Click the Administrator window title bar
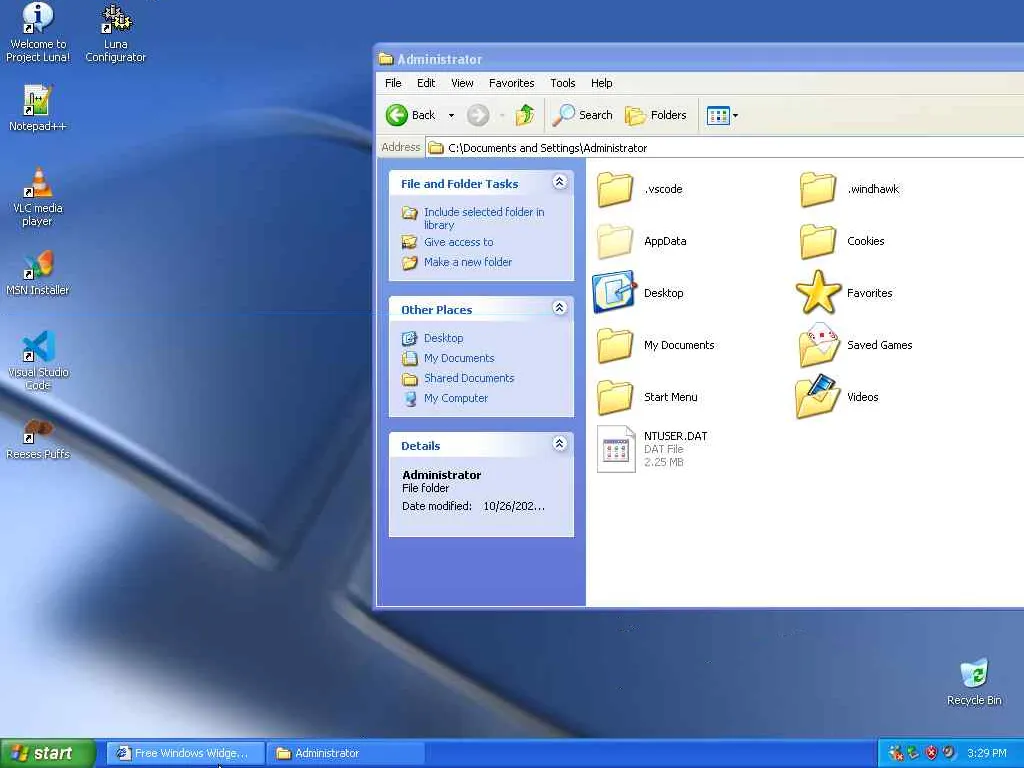The height and width of the screenshot is (768, 1024). [699, 59]
